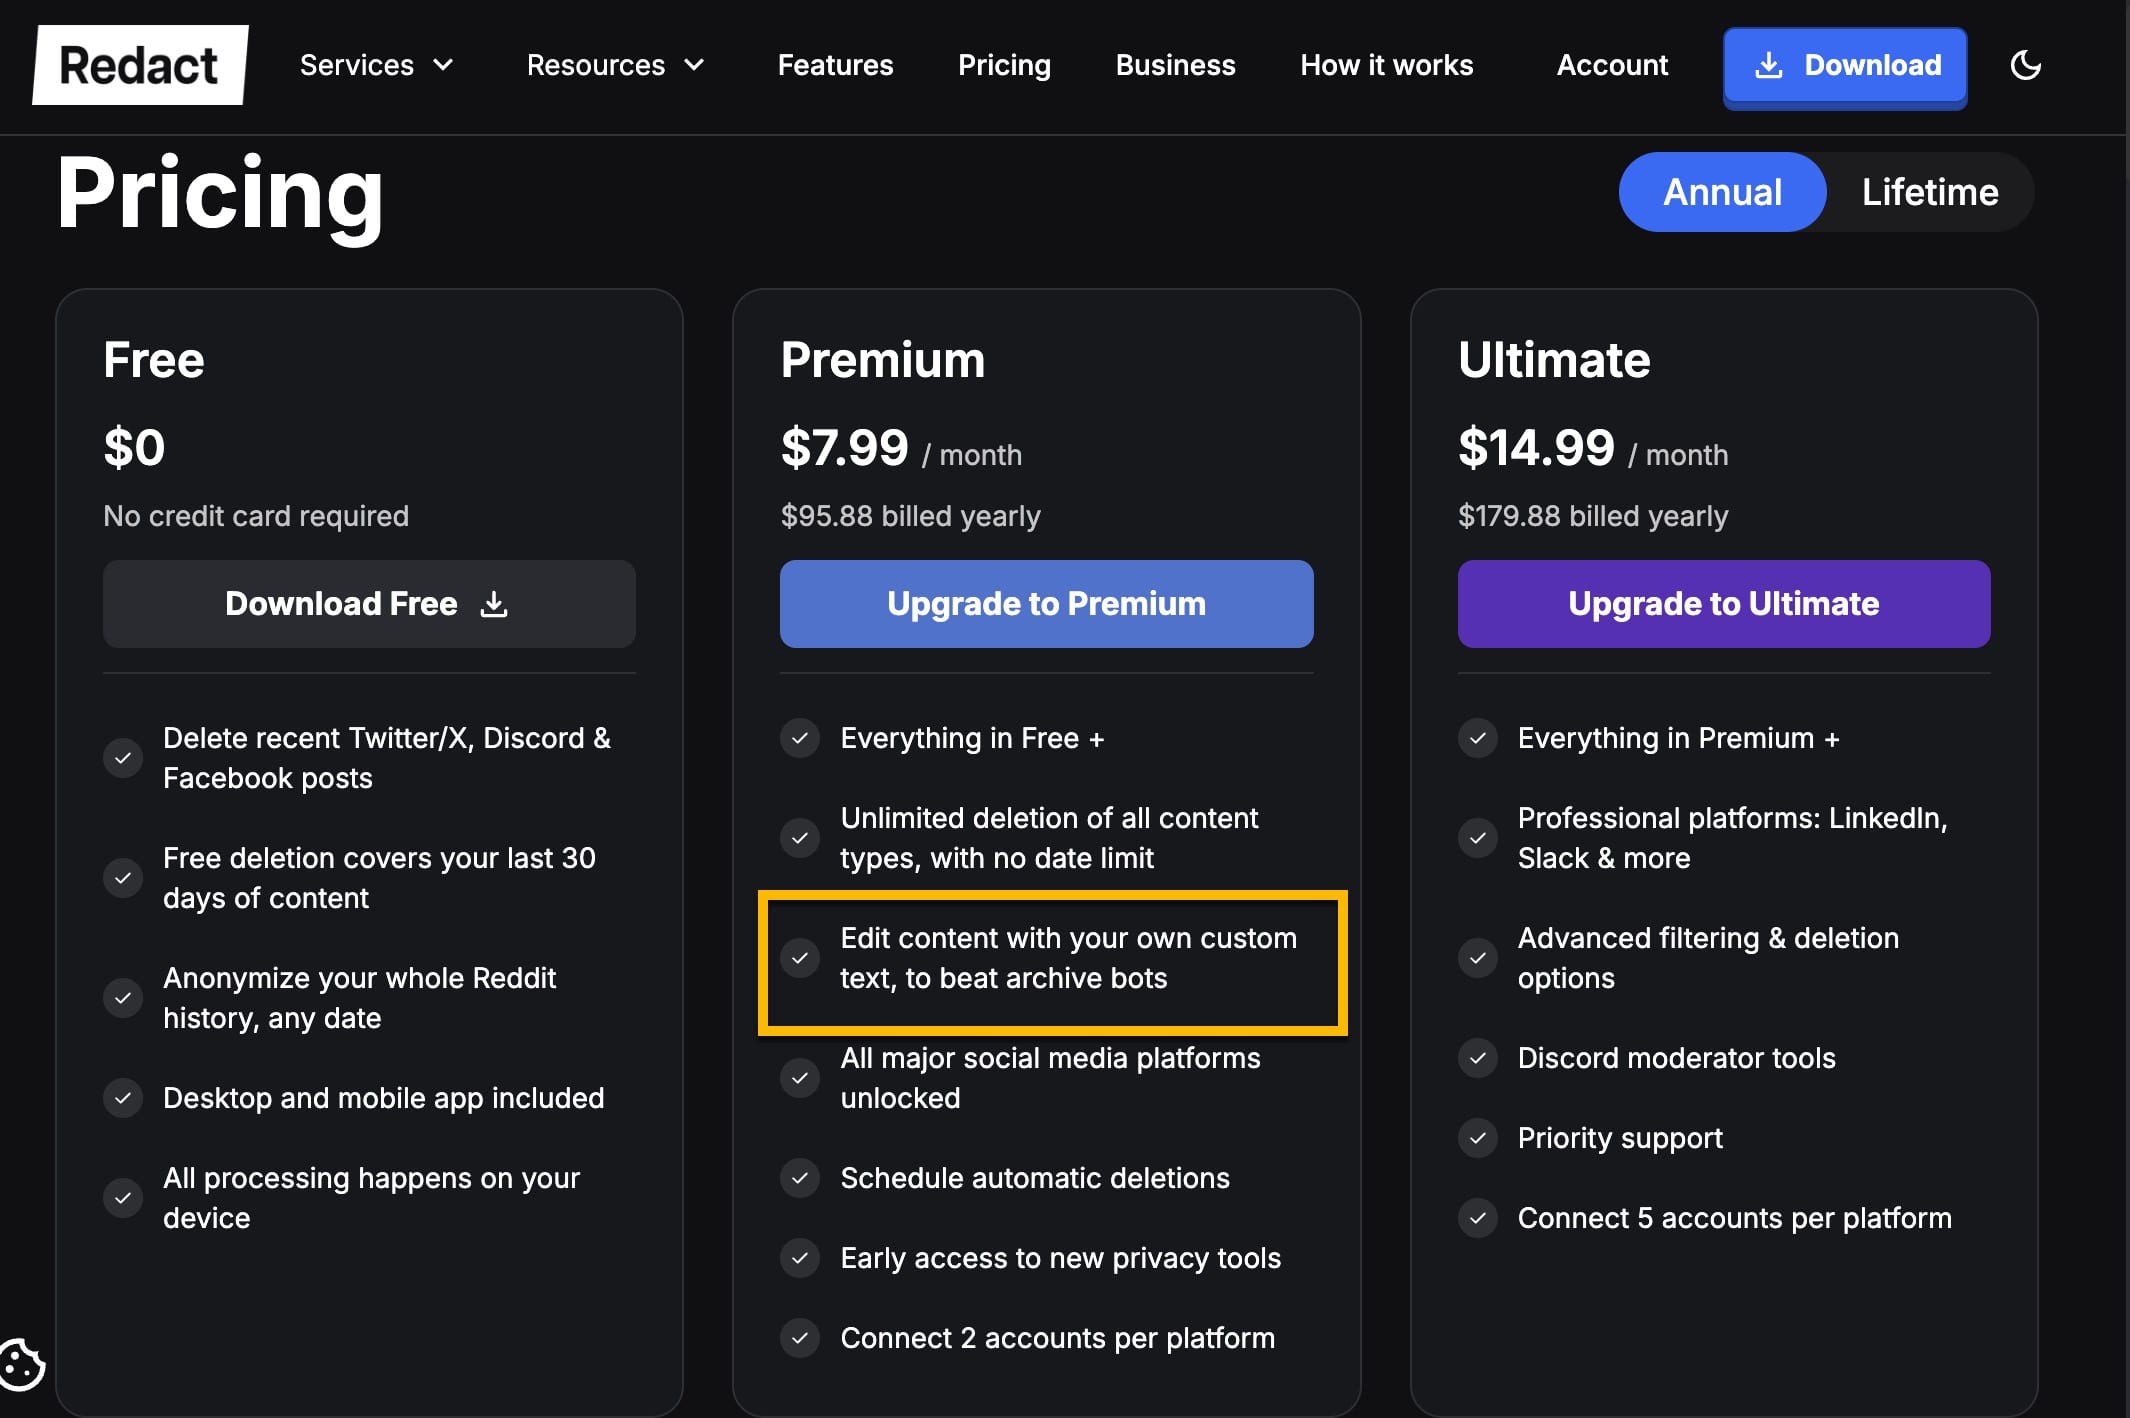
Task: Click Upgrade to Ultimate button
Action: click(1724, 604)
